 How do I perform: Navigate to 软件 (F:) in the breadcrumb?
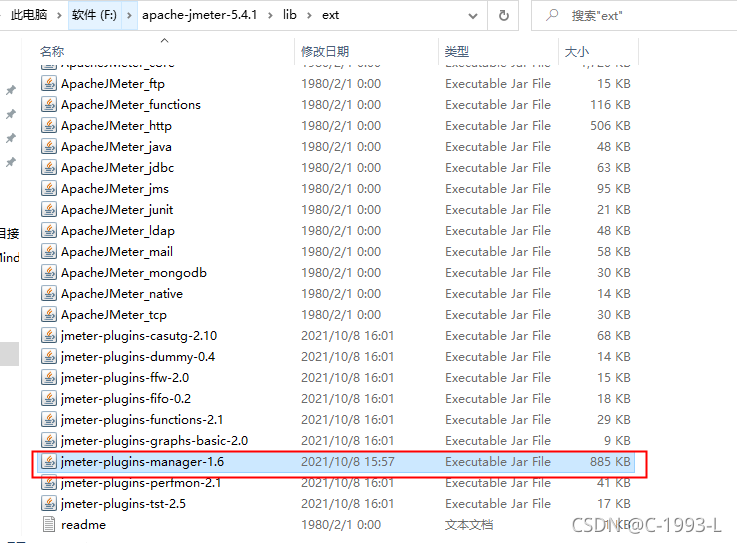(x=94, y=15)
